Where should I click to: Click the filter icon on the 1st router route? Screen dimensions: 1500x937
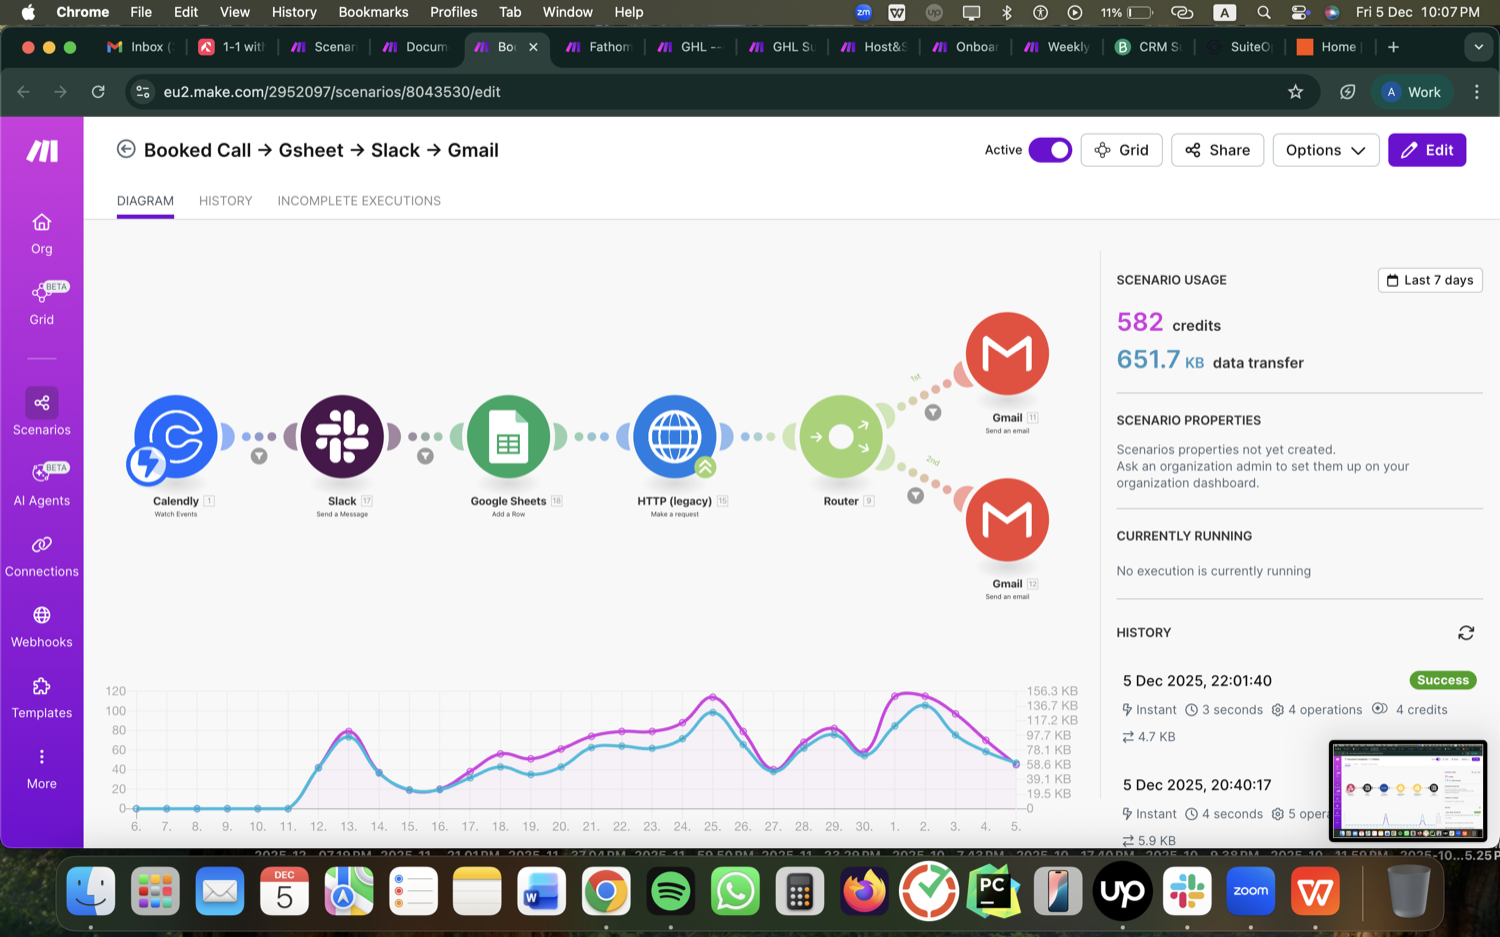[933, 412]
